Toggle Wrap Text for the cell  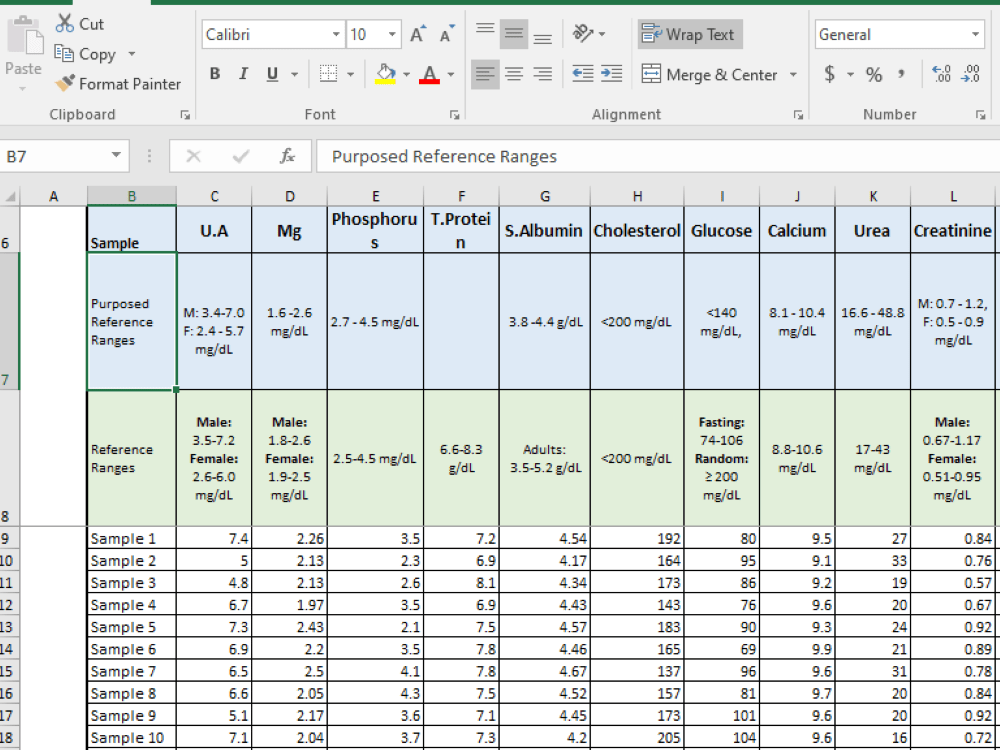(690, 34)
